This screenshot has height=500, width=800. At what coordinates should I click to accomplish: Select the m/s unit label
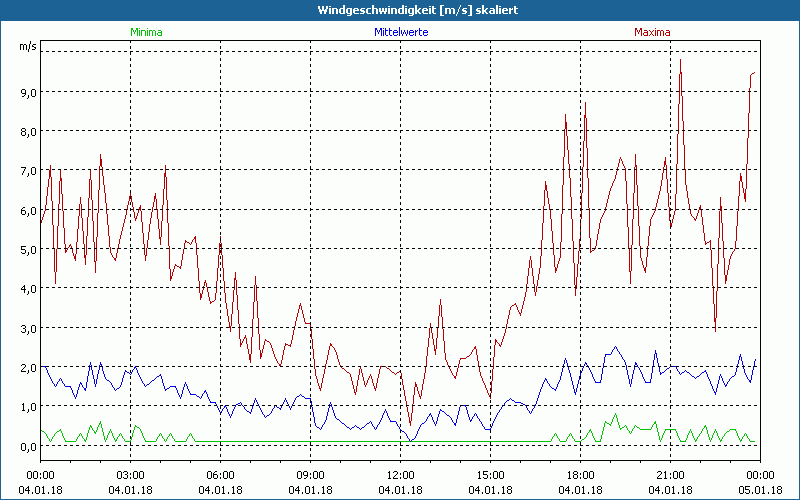coord(26,46)
